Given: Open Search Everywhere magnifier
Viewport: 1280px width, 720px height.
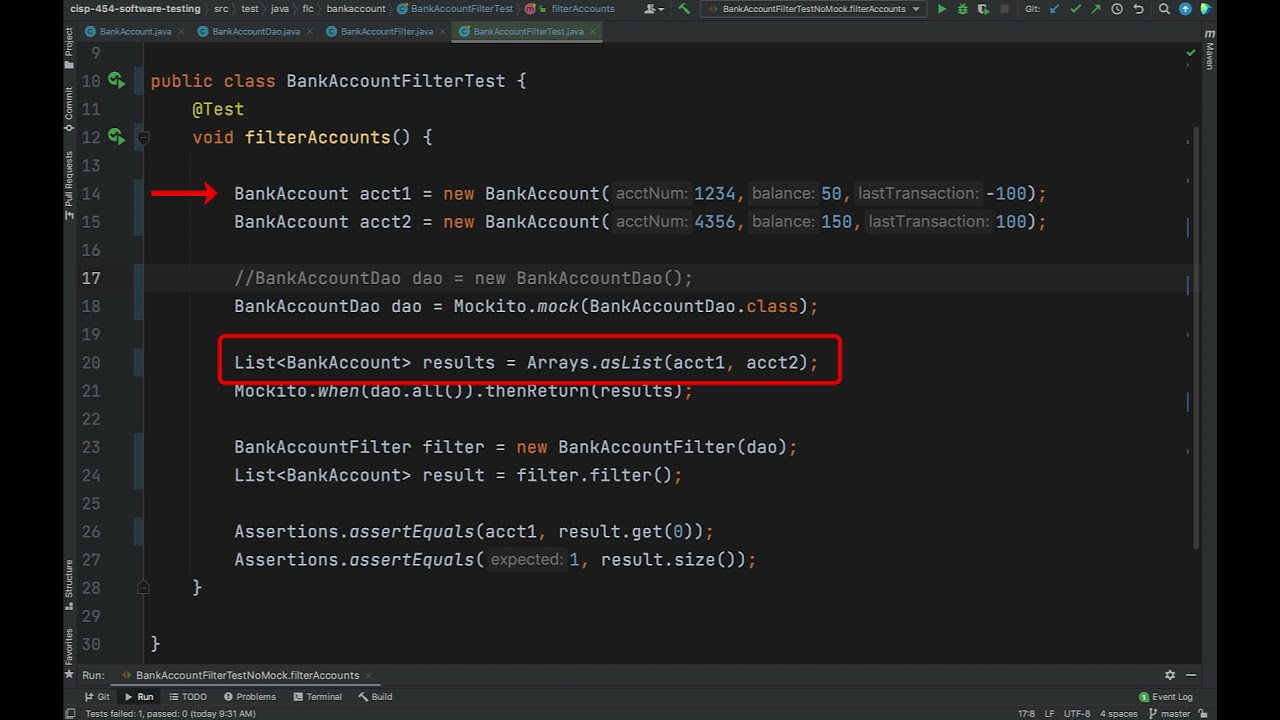Looking at the screenshot, I should pyautogui.click(x=1164, y=9).
